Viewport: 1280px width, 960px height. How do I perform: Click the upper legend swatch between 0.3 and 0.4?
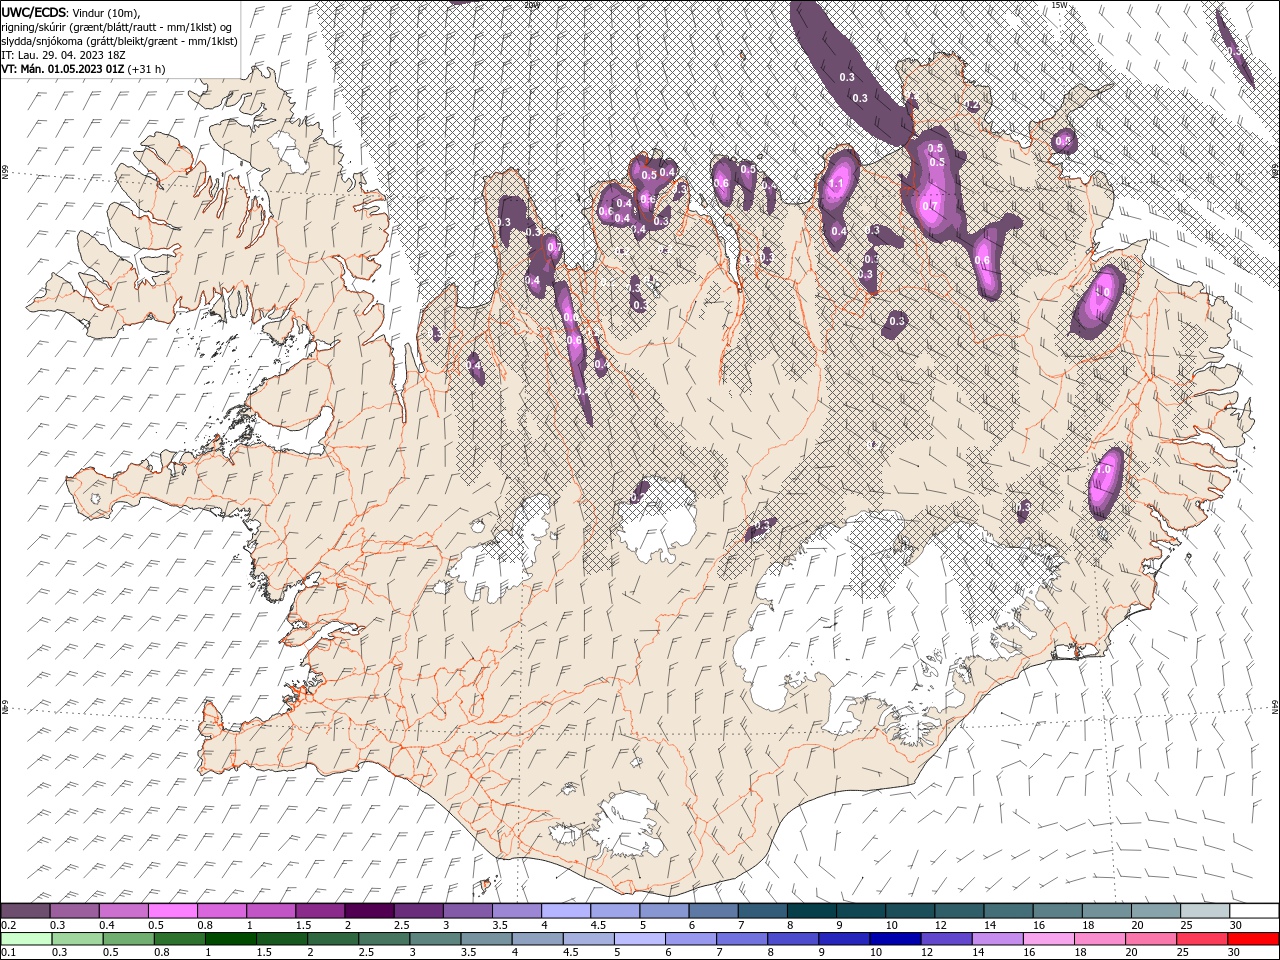pos(75,910)
